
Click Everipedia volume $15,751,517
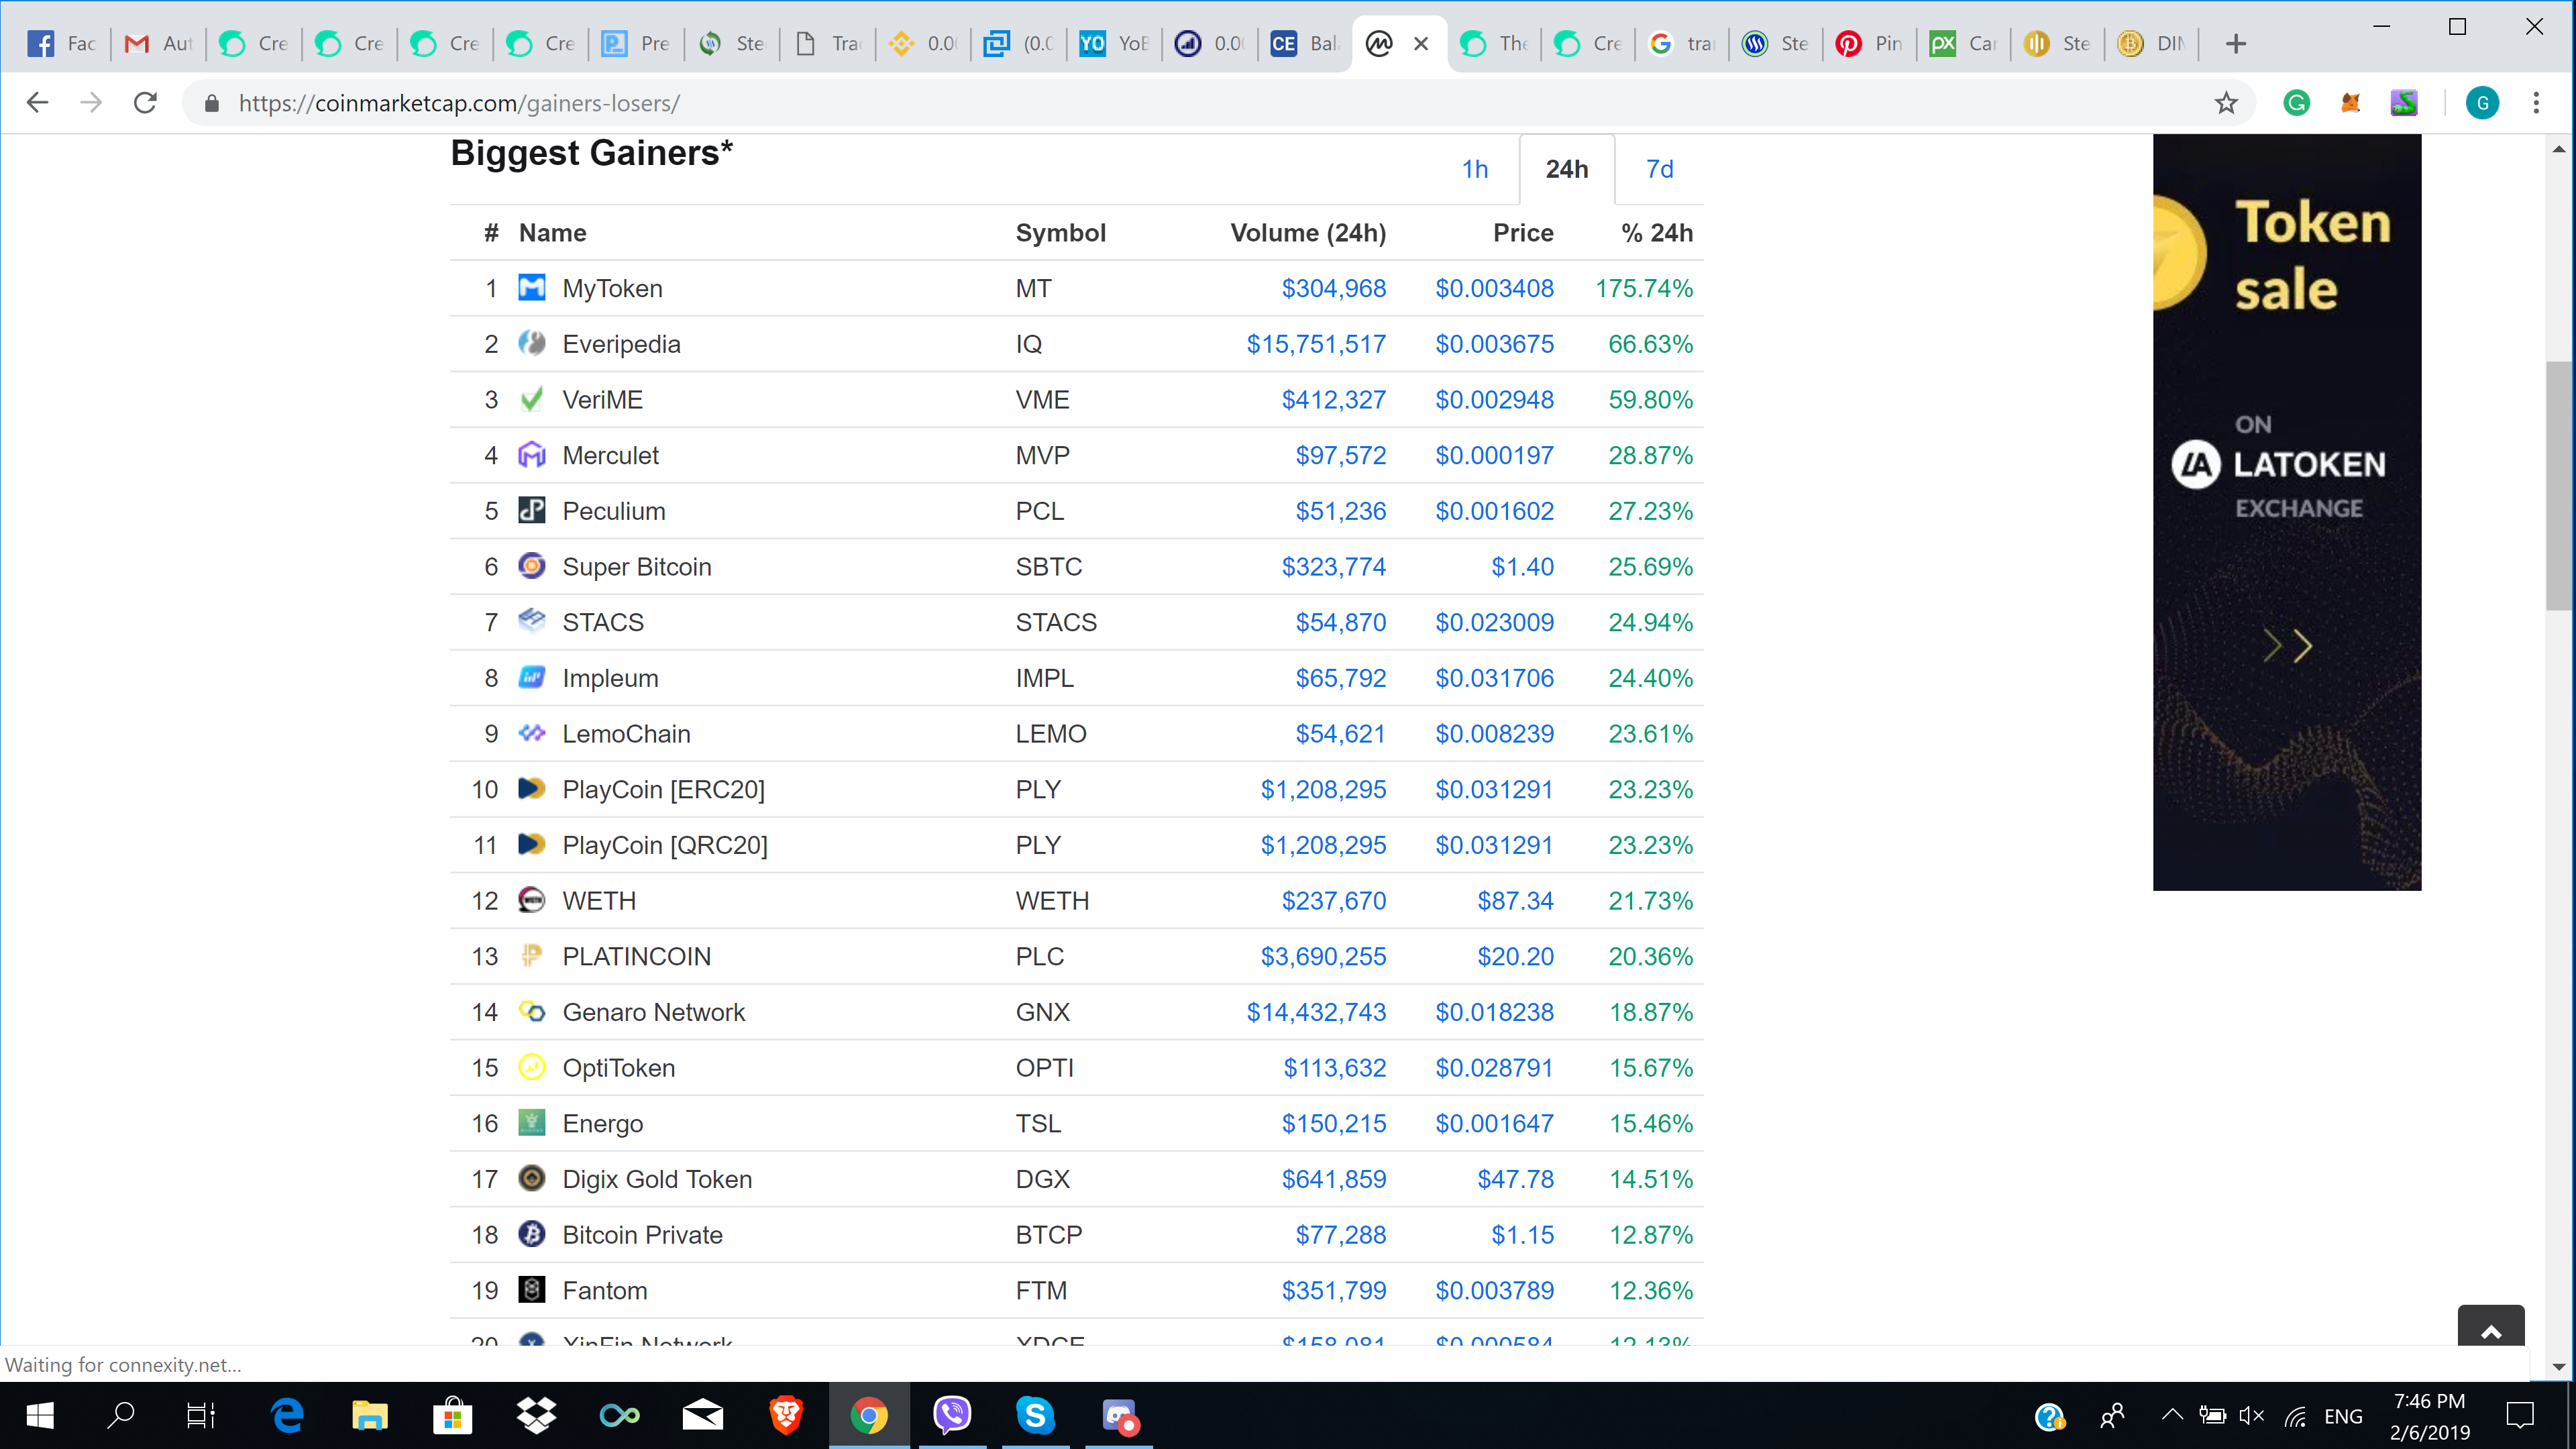point(1316,344)
